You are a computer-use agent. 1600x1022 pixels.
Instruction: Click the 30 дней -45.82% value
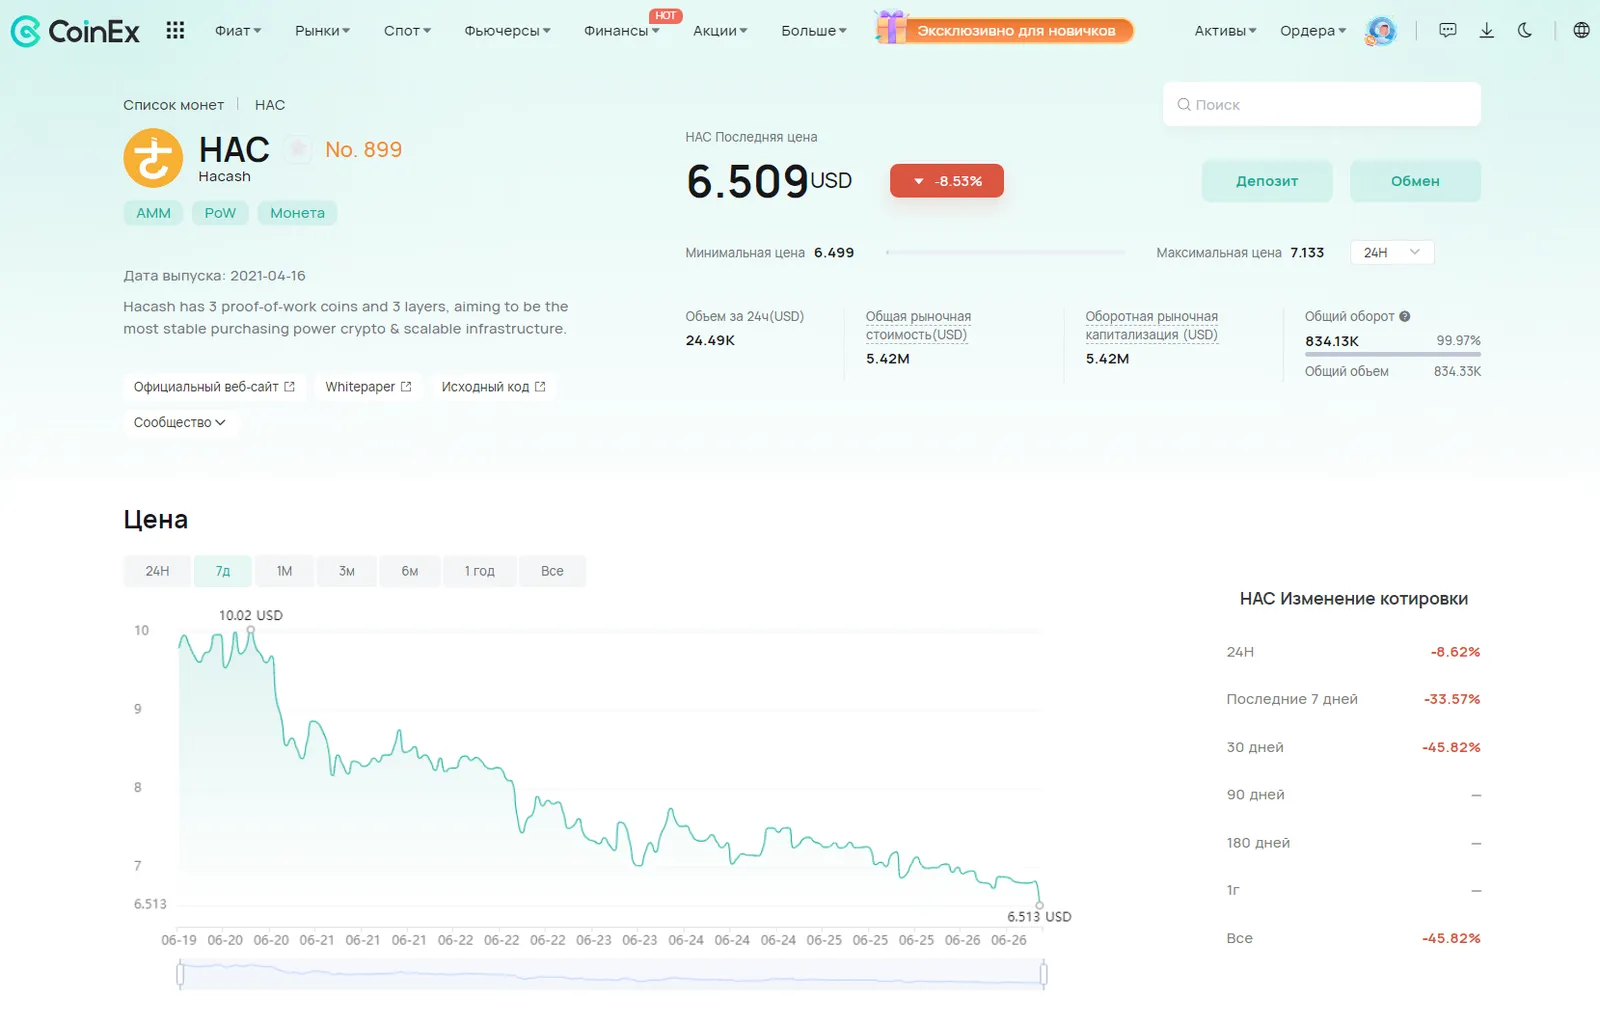[x=1451, y=747]
